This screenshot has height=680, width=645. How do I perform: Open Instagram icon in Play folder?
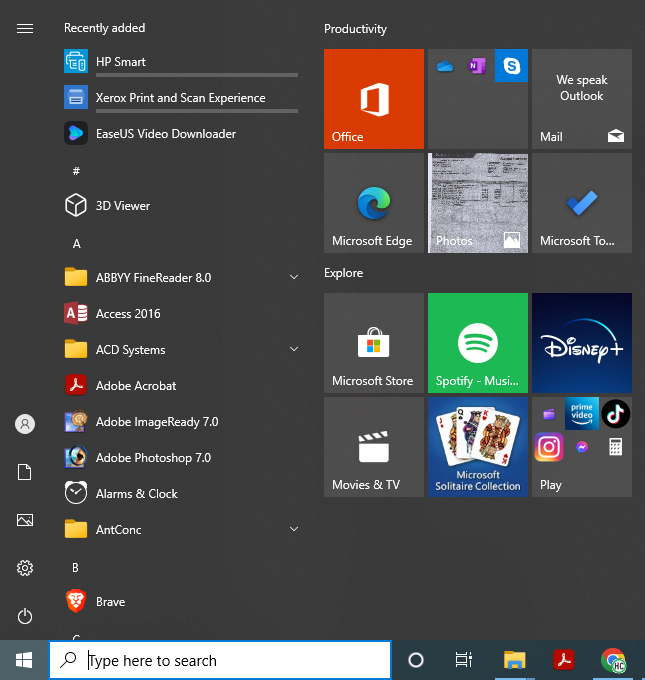[549, 447]
